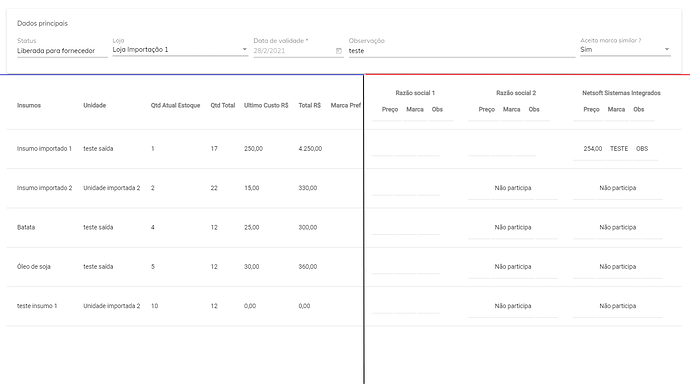Click the Data de validade date field
Screen dimensions: 690x384
[298, 51]
